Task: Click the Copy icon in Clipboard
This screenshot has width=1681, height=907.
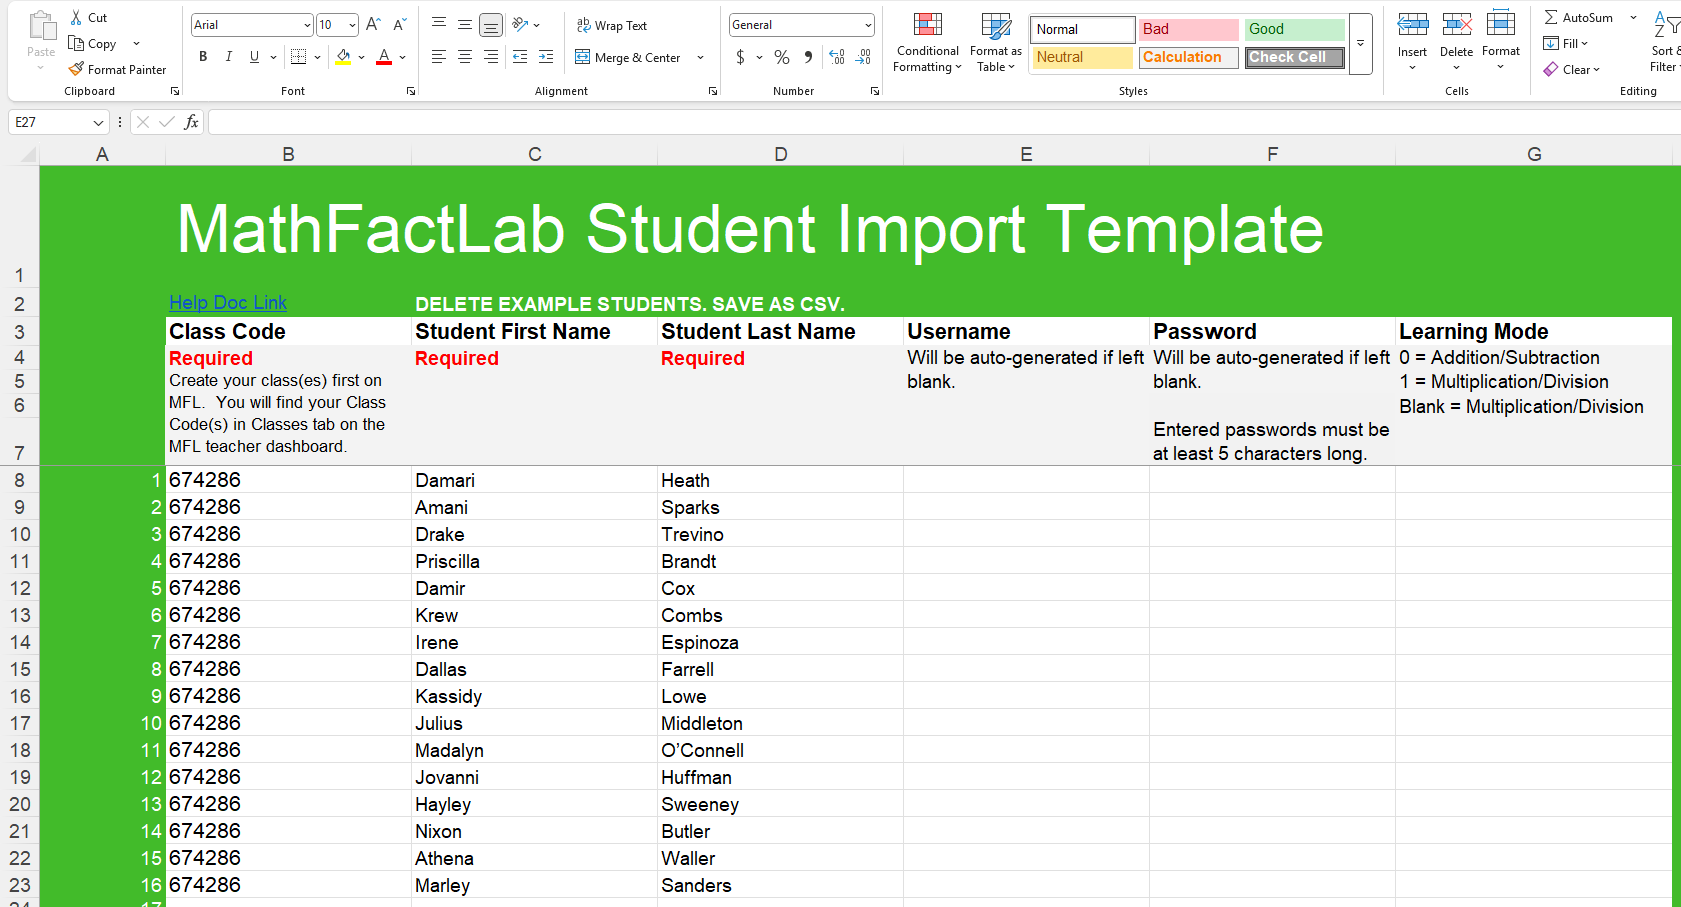Action: [x=76, y=43]
